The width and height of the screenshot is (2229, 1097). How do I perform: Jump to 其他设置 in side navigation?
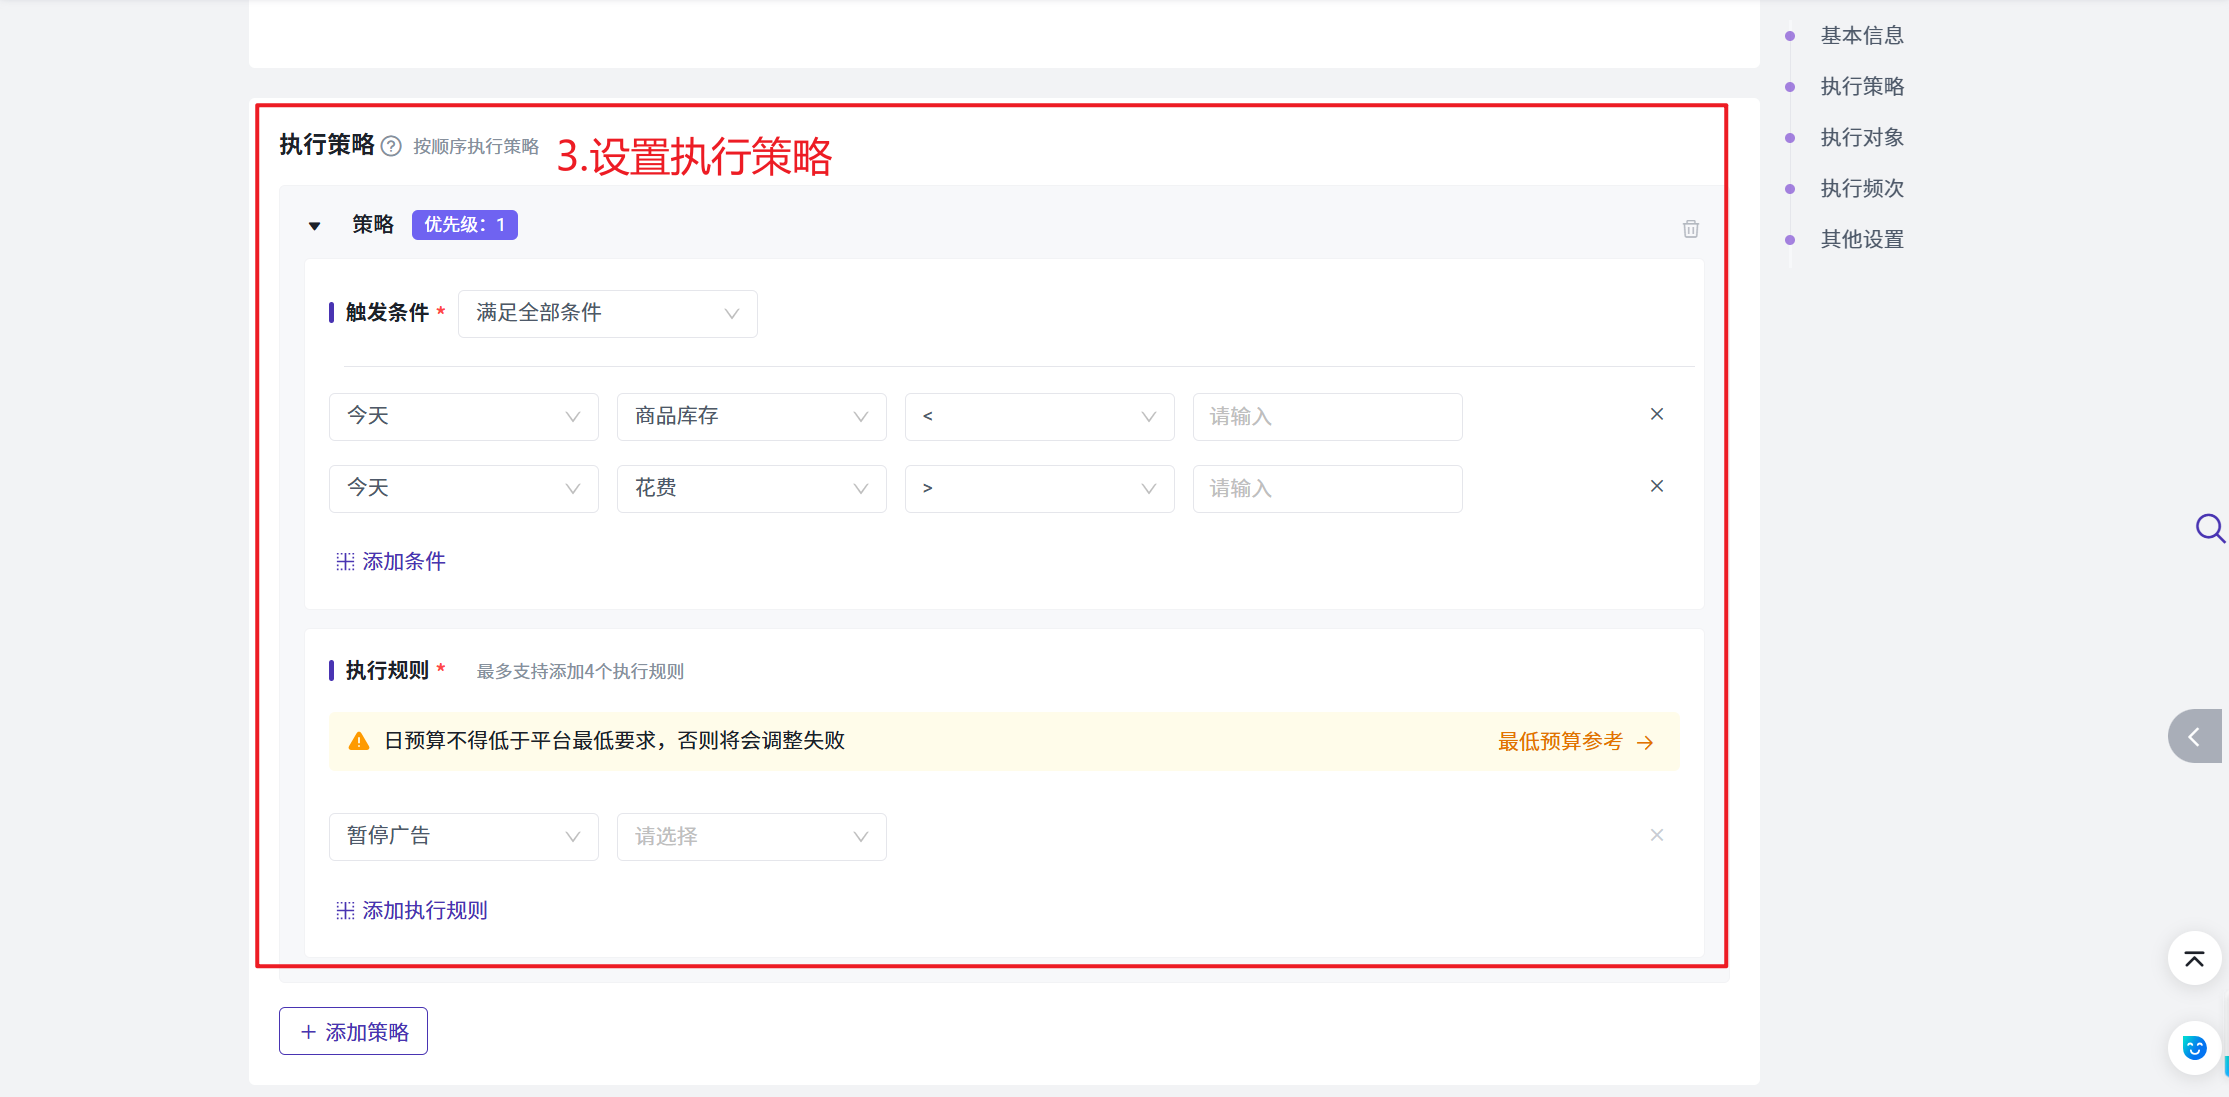(x=1861, y=240)
